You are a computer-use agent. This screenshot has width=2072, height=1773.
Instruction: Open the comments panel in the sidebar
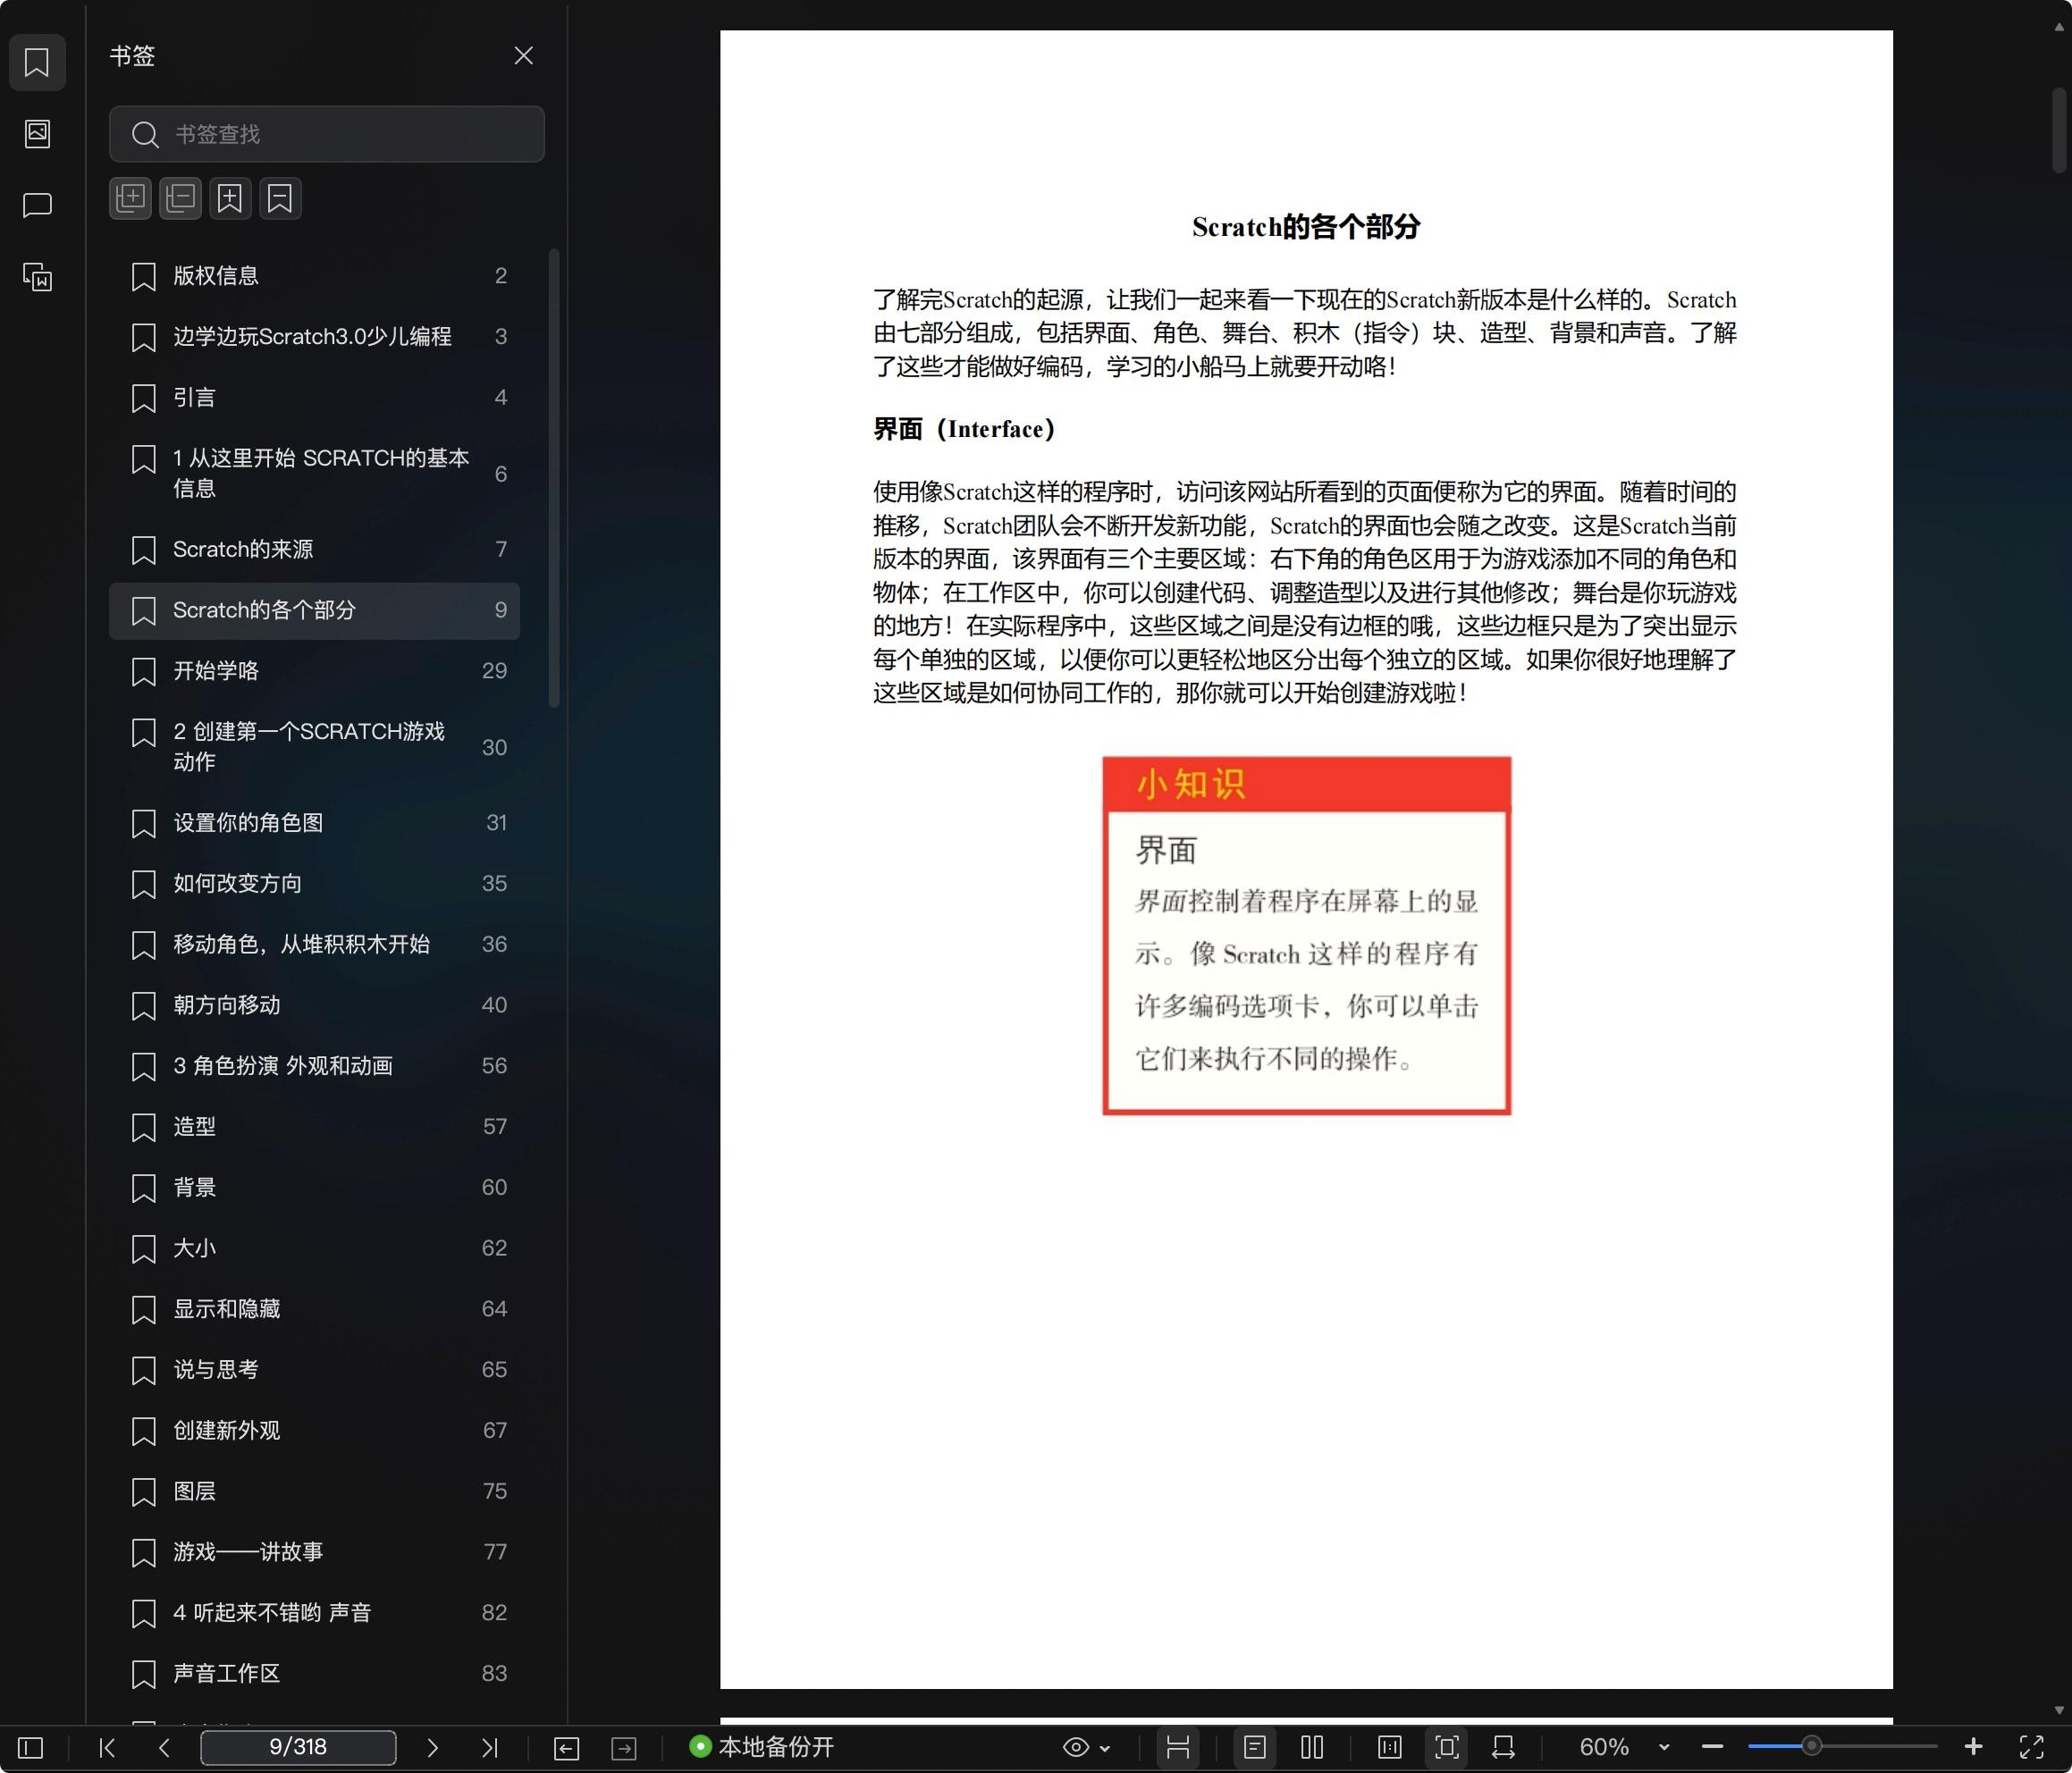click(37, 205)
